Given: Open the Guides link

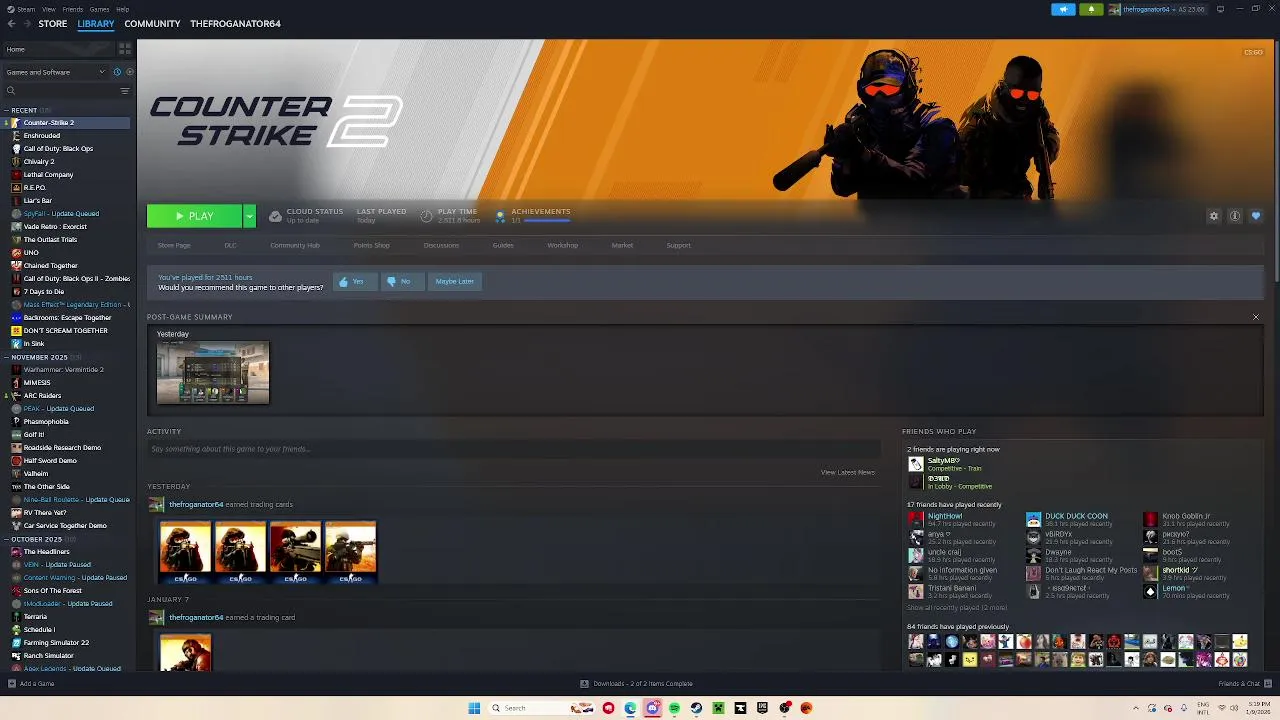Looking at the screenshot, I should [x=503, y=245].
